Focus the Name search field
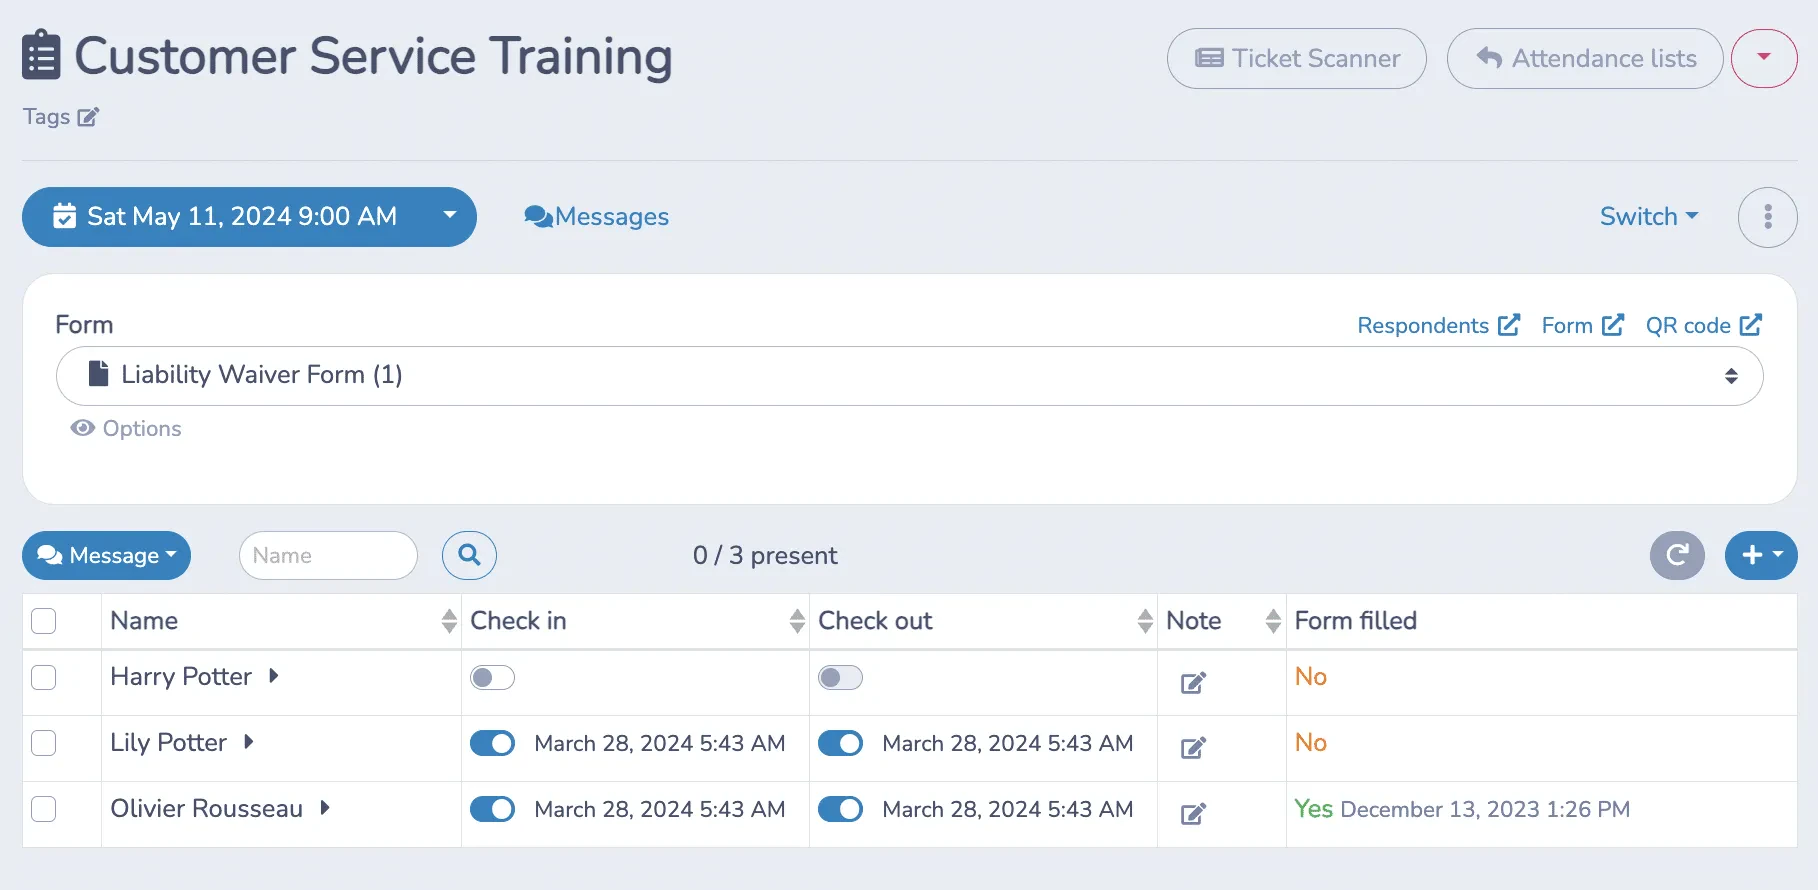This screenshot has width=1818, height=890. coord(328,555)
